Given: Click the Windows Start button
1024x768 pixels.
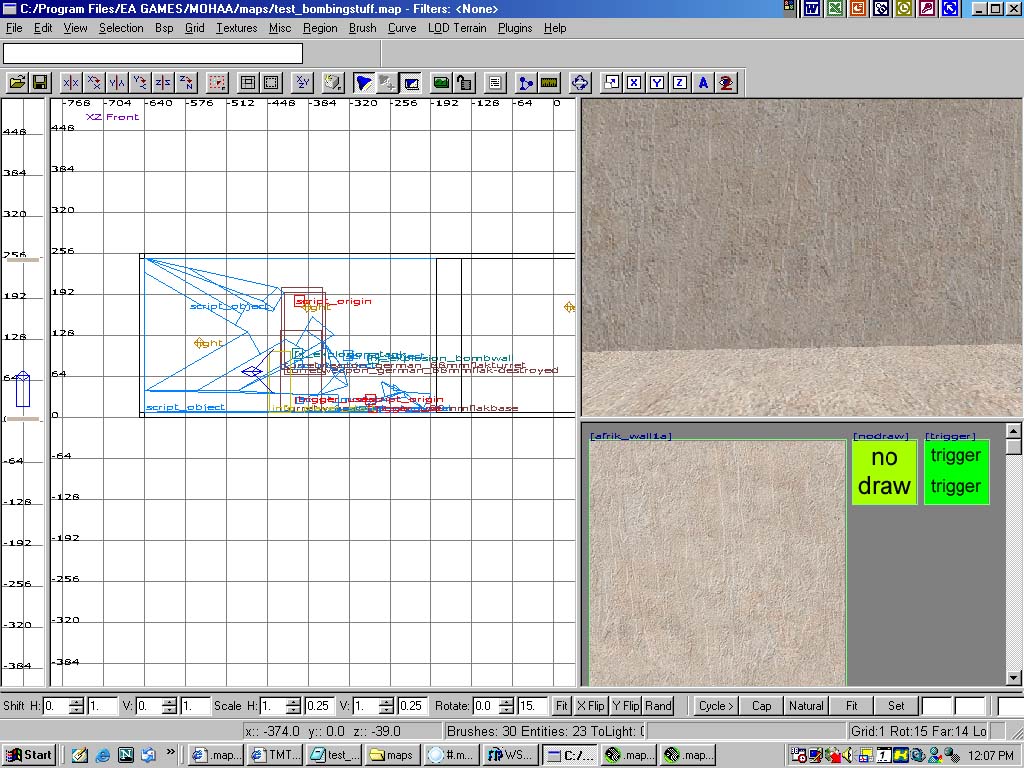Looking at the screenshot, I should point(30,755).
